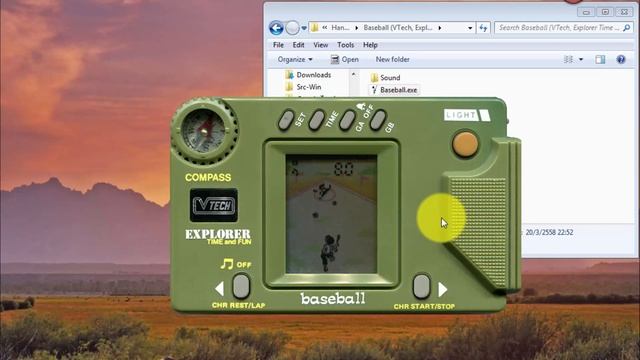
Task: Expand the arrow after Baseball breadcrumb
Action: (x=440, y=28)
